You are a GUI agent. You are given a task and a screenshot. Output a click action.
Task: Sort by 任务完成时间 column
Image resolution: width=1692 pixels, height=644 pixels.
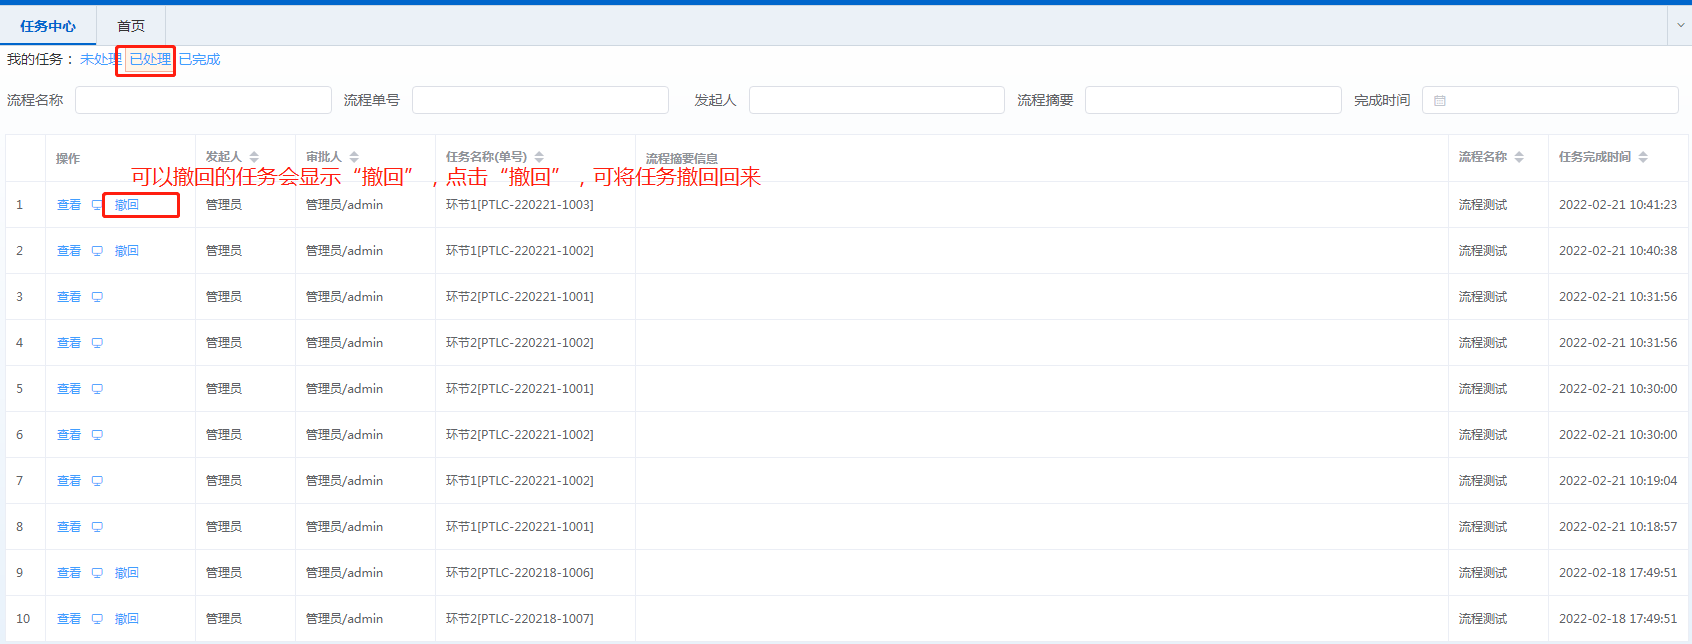(x=1643, y=157)
